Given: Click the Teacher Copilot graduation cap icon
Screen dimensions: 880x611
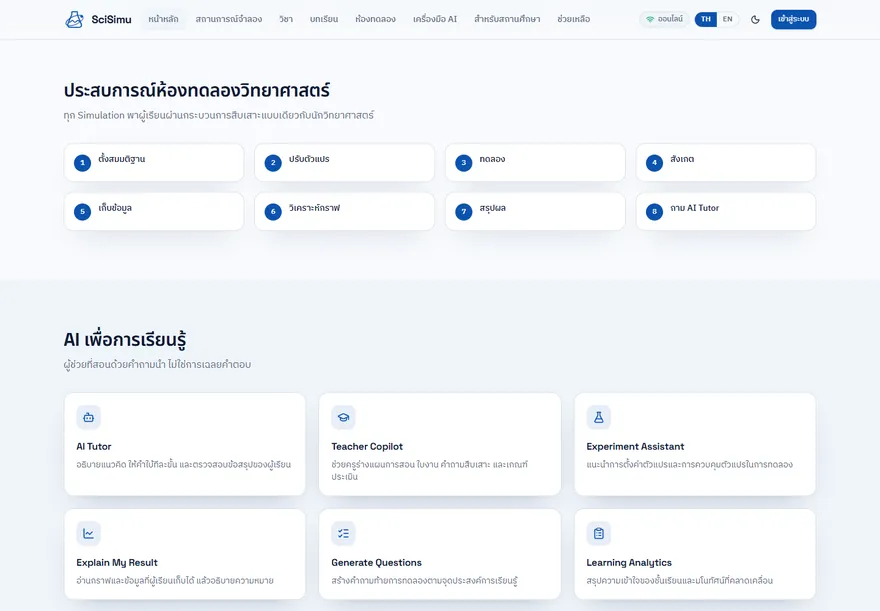Looking at the screenshot, I should point(343,417).
